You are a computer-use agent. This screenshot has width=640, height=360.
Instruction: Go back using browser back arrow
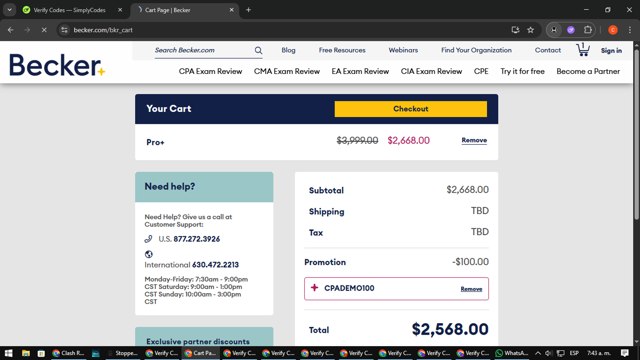[x=11, y=30]
